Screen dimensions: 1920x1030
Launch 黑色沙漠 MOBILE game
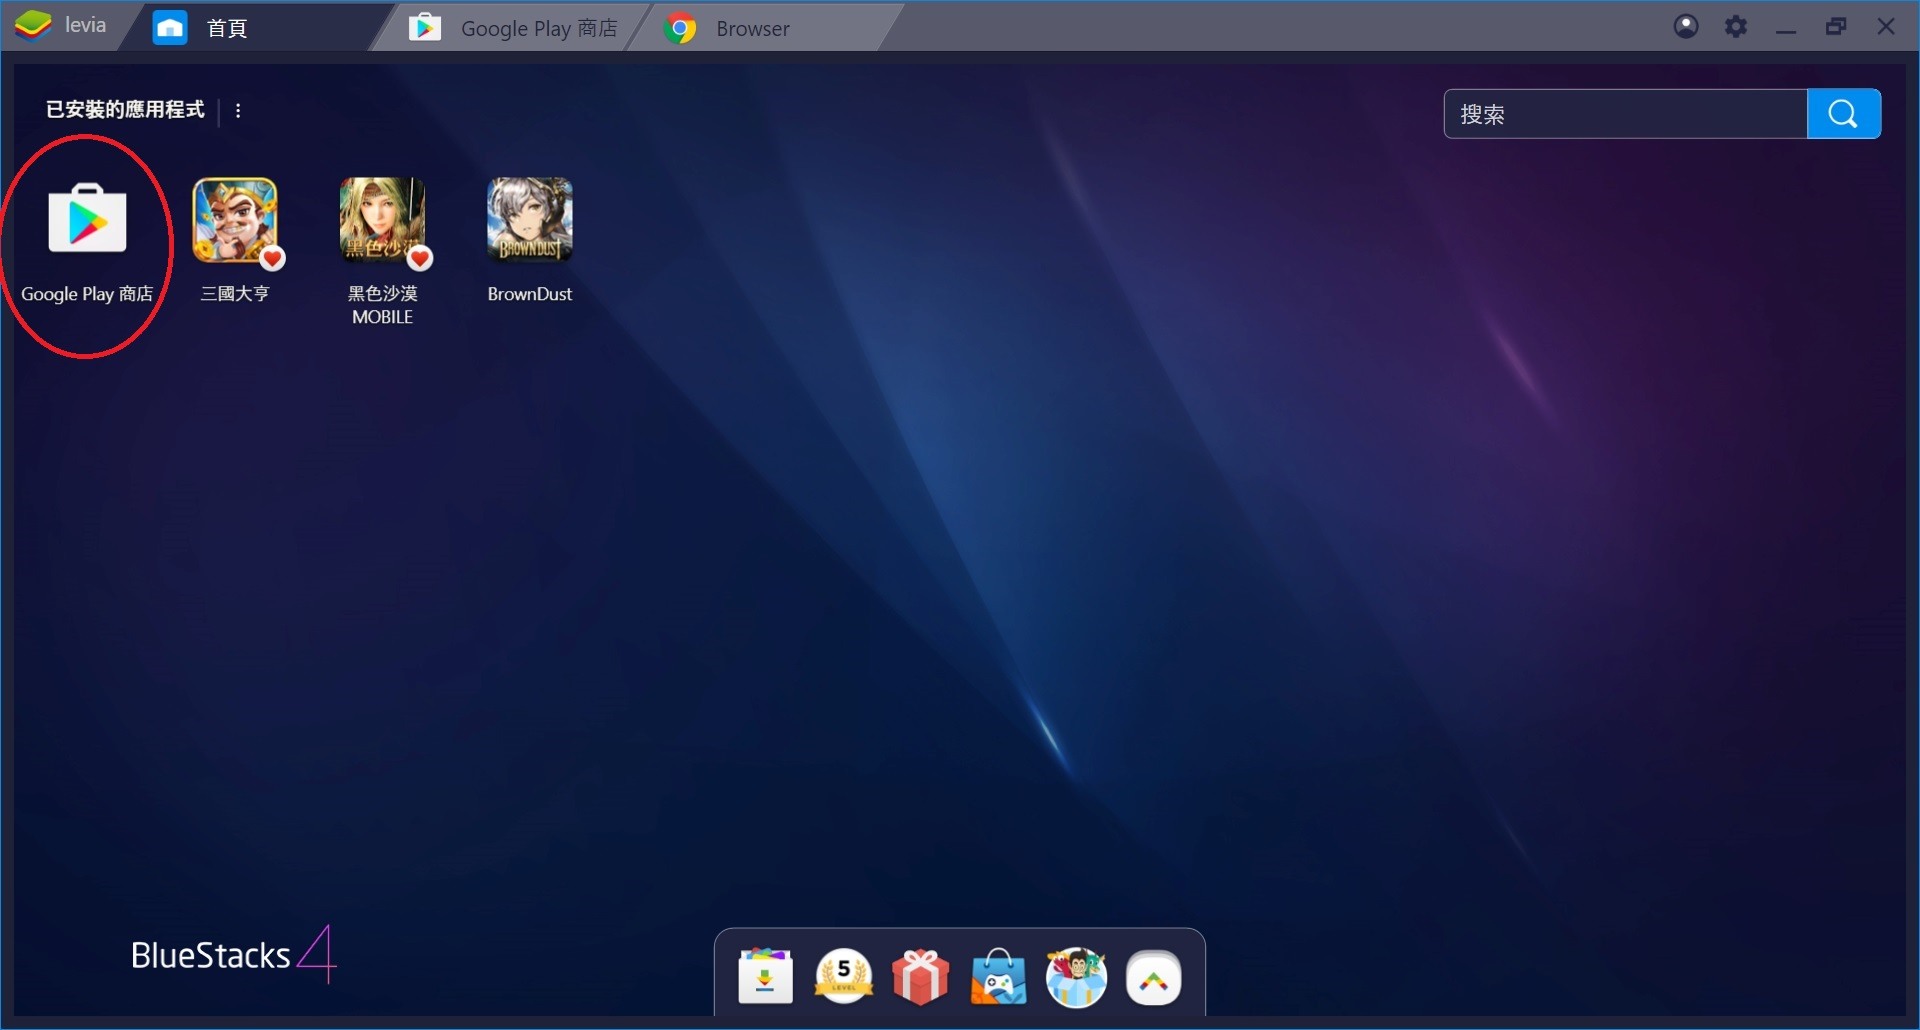pos(382,220)
